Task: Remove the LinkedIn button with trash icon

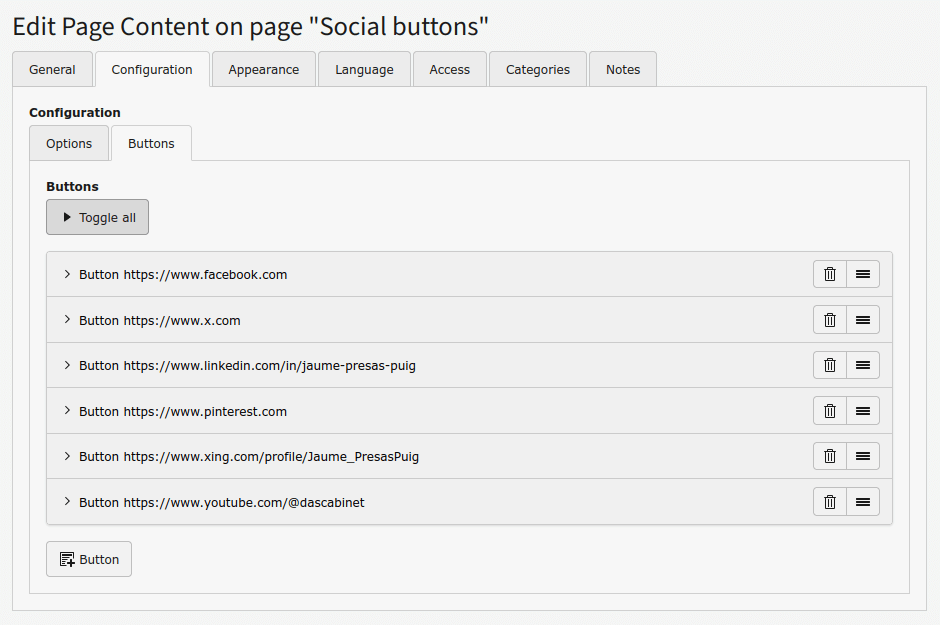Action: point(829,365)
